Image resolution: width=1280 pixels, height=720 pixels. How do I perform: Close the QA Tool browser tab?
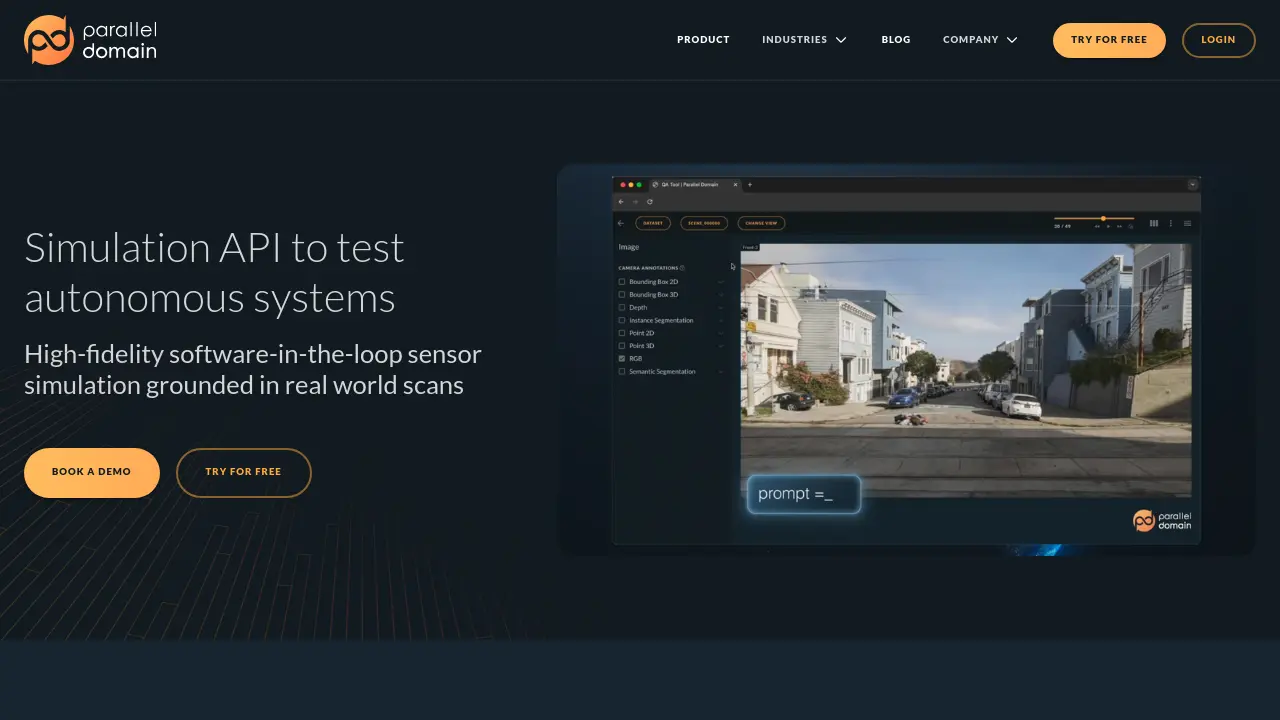[735, 185]
